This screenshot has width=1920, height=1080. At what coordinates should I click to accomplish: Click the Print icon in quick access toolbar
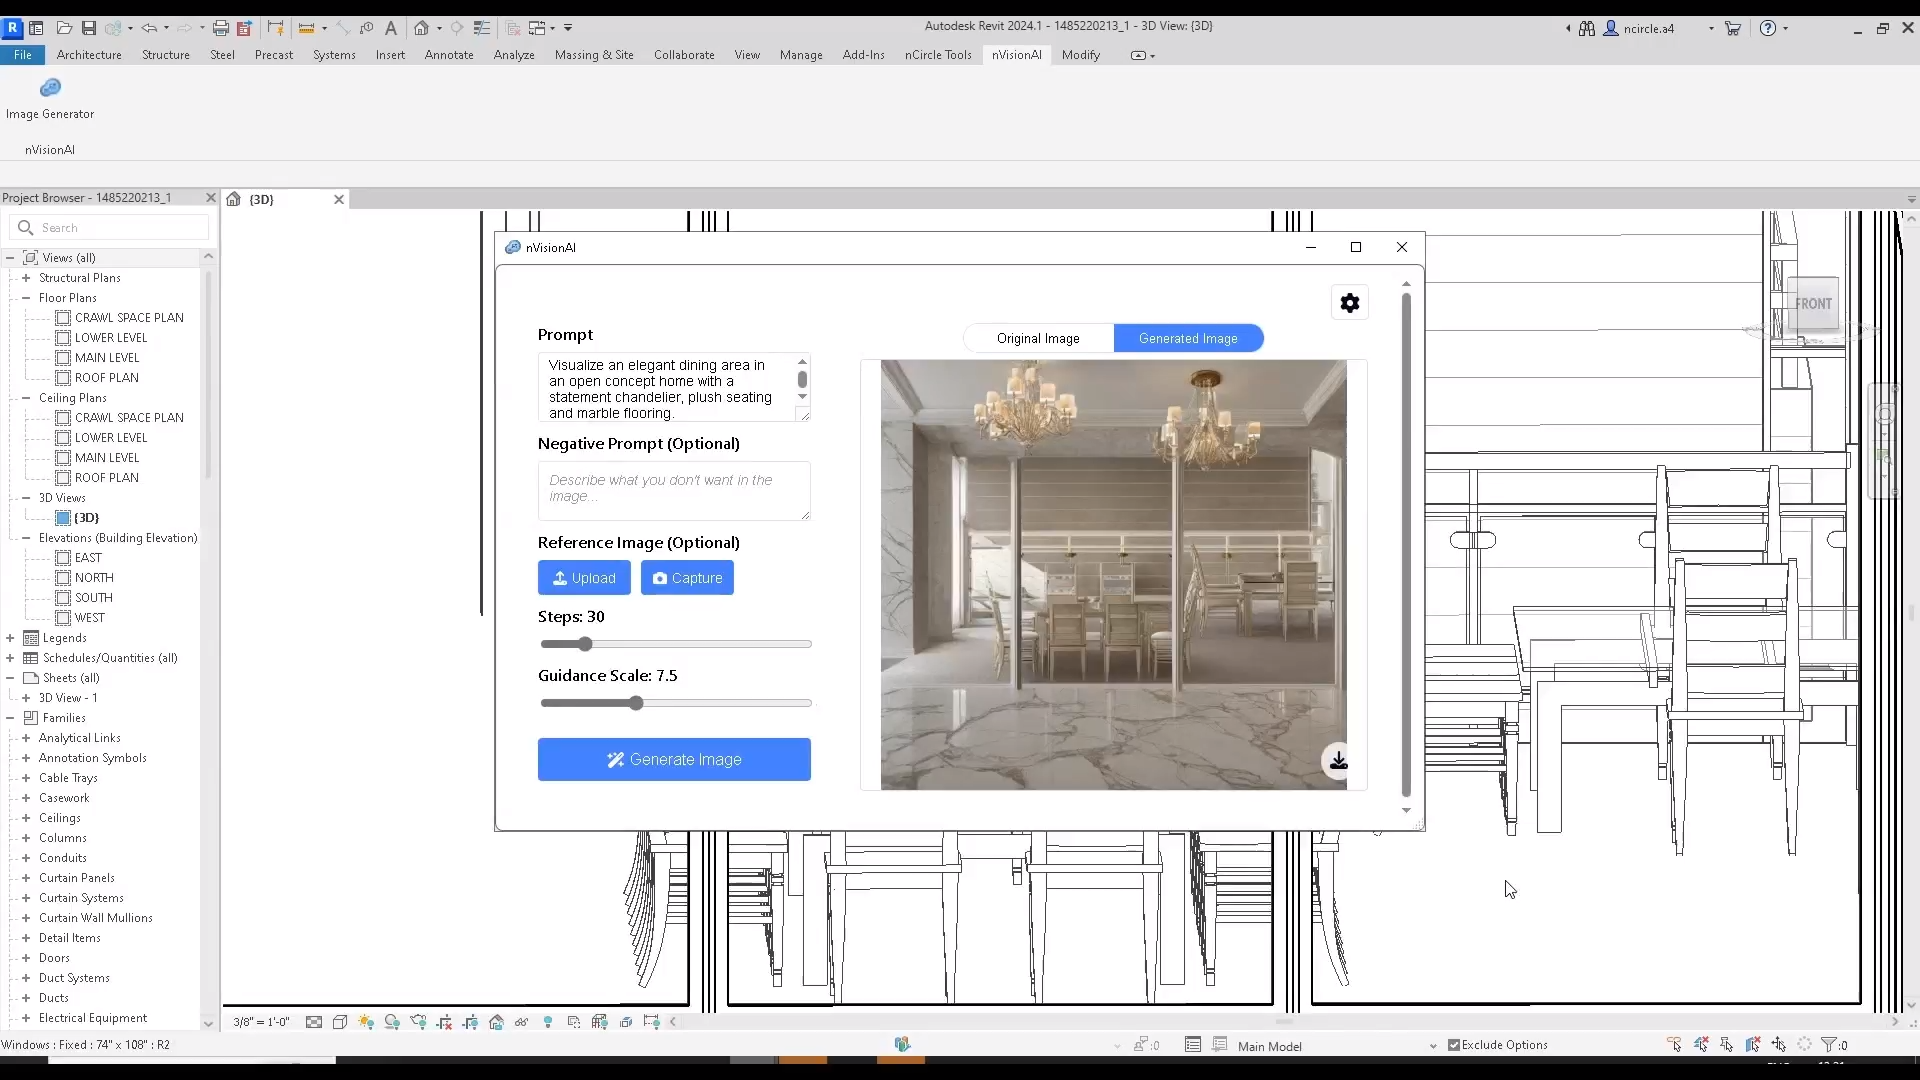point(221,28)
